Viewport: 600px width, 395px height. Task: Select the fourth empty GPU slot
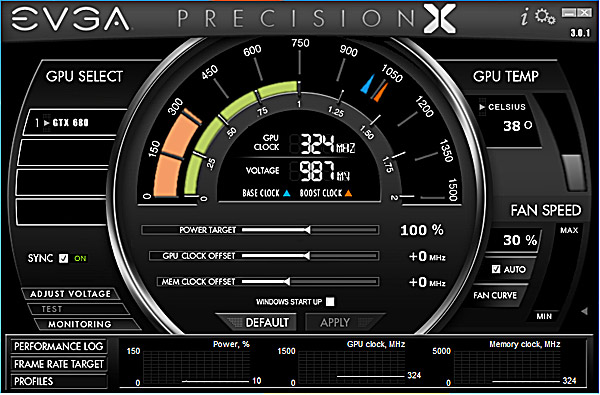(x=61, y=212)
